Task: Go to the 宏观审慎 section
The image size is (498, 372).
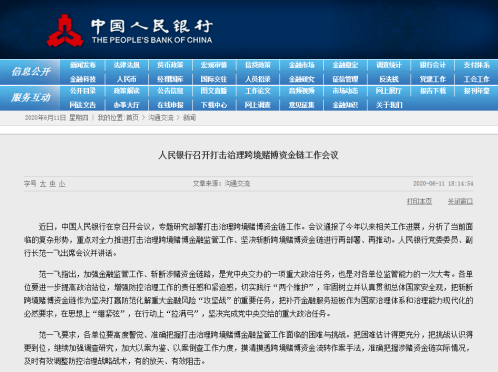Action: (x=214, y=65)
